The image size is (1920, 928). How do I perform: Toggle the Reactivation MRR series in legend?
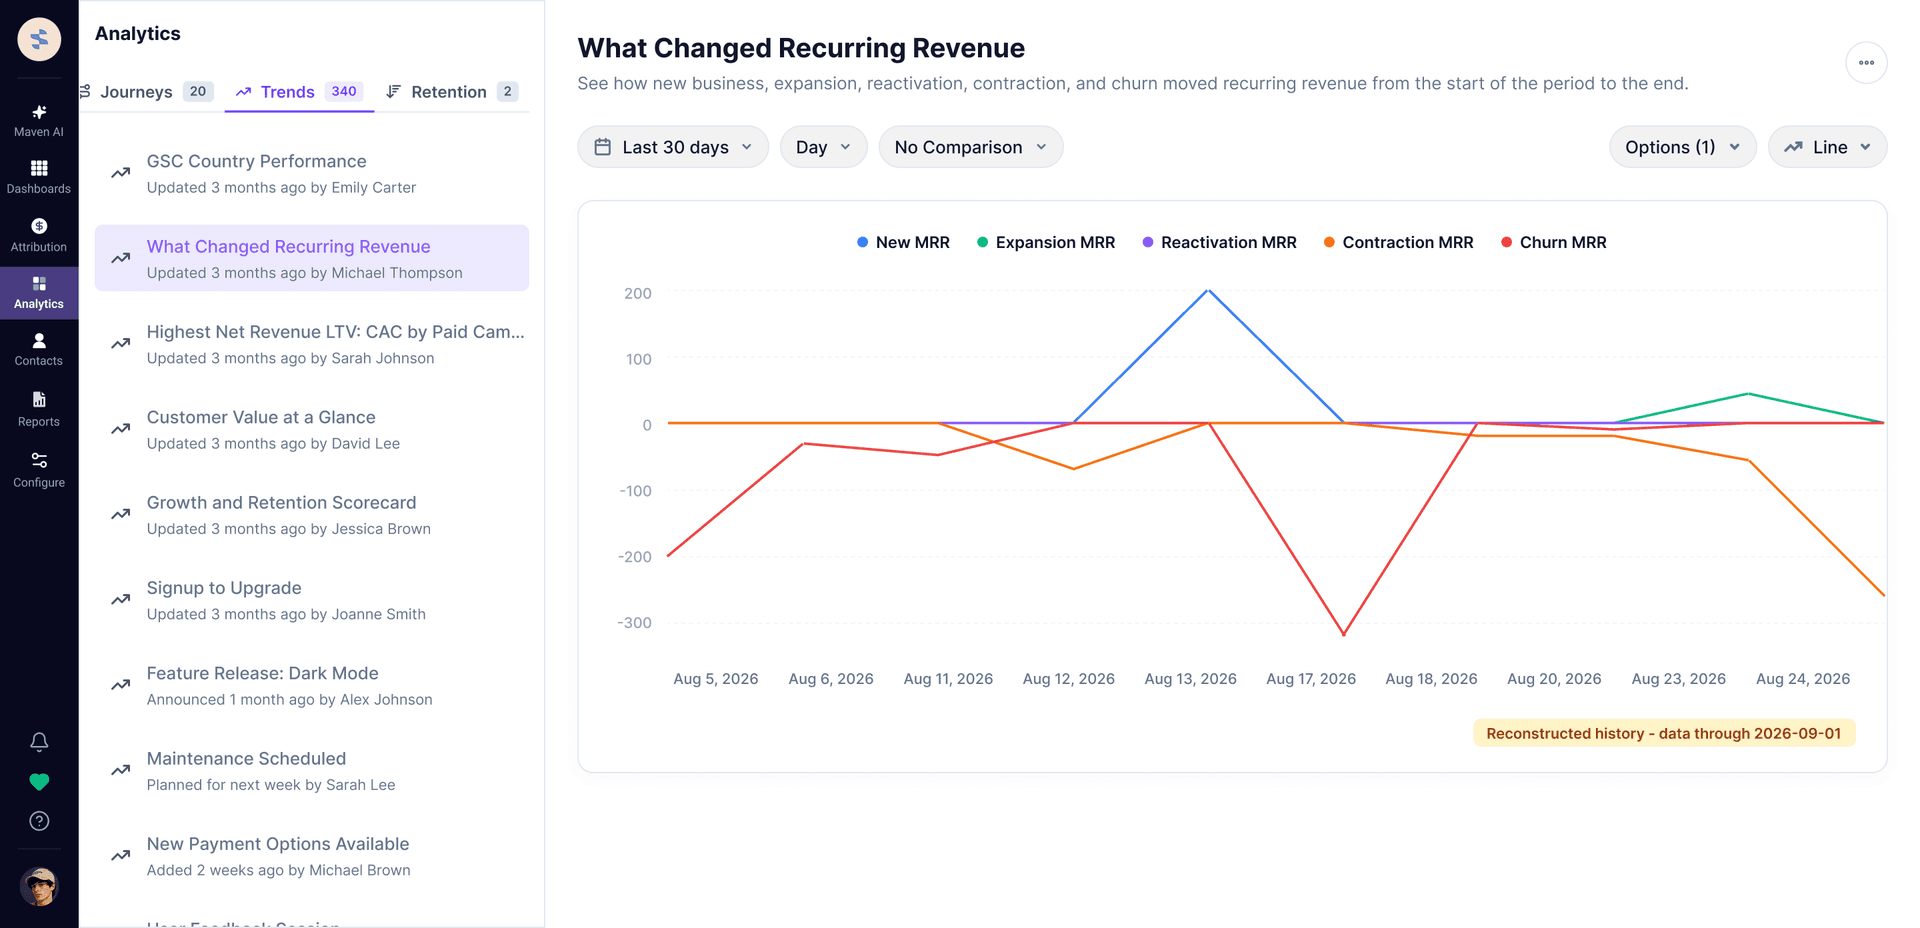coord(1219,242)
